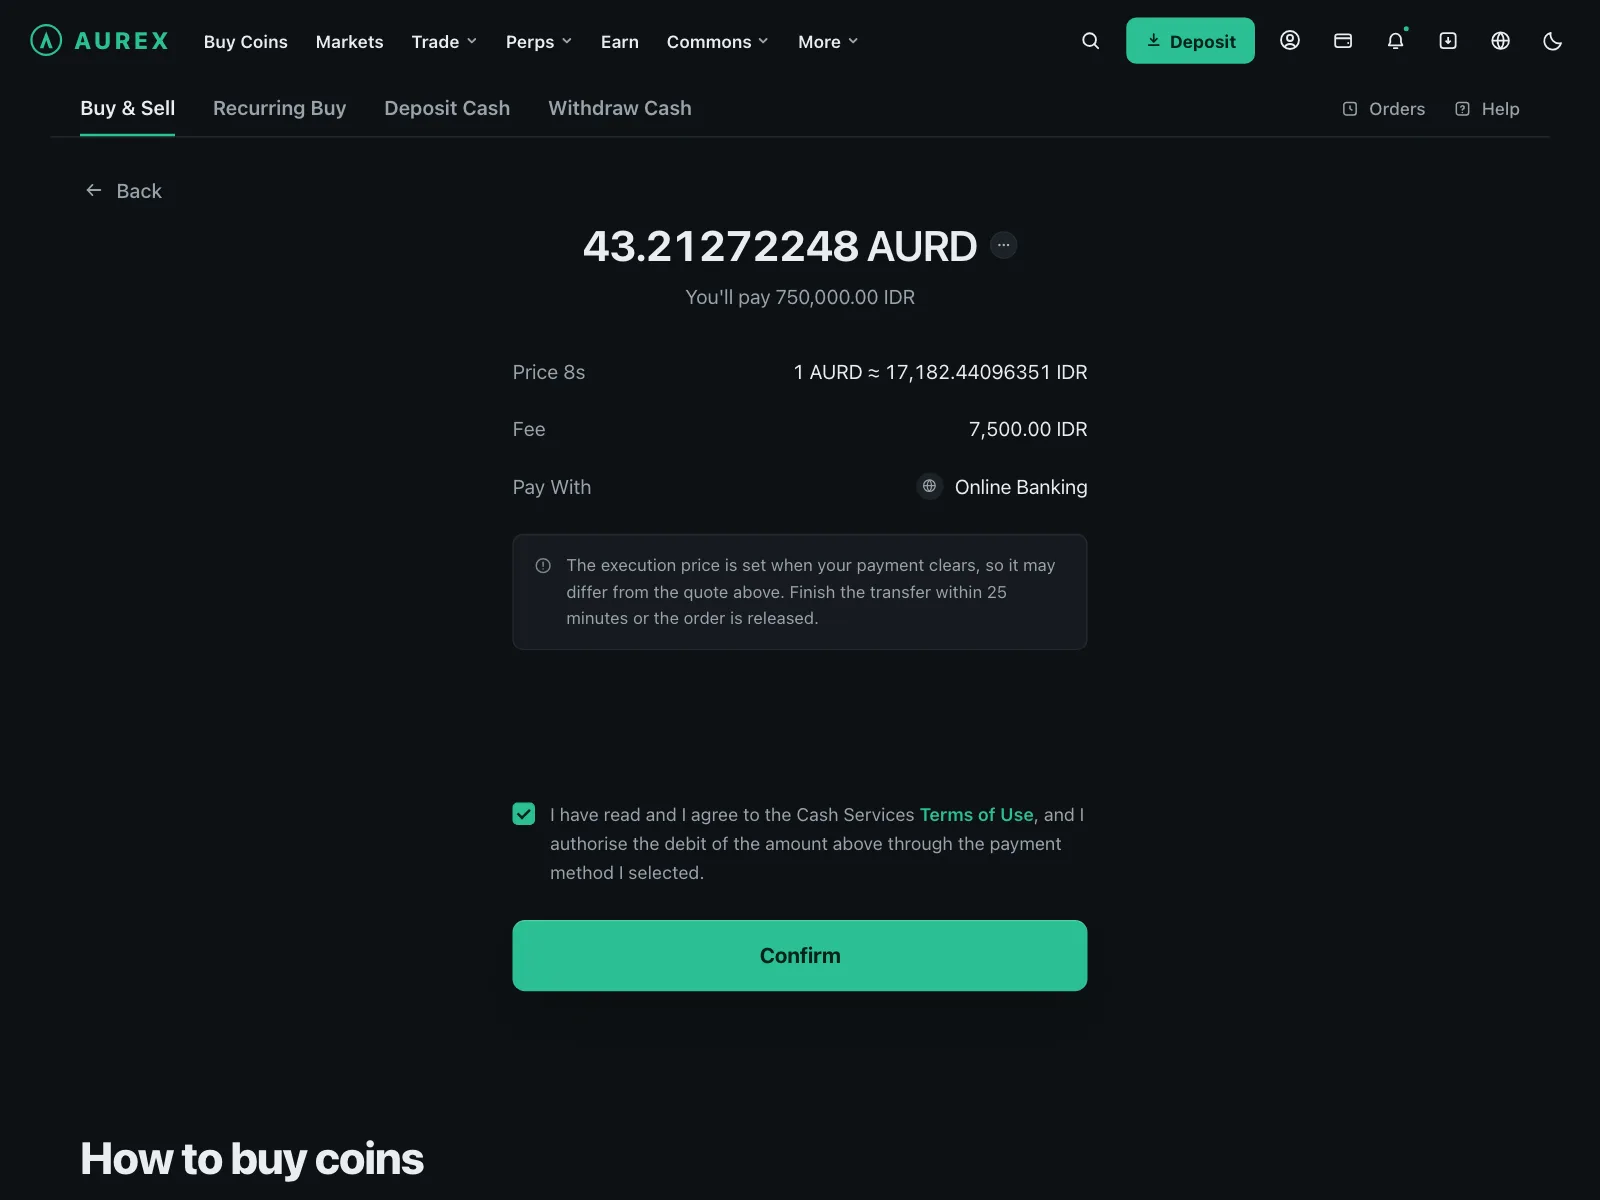Uncheck the Terms of Use agreement checkbox
The width and height of the screenshot is (1600, 1200).
524,814
